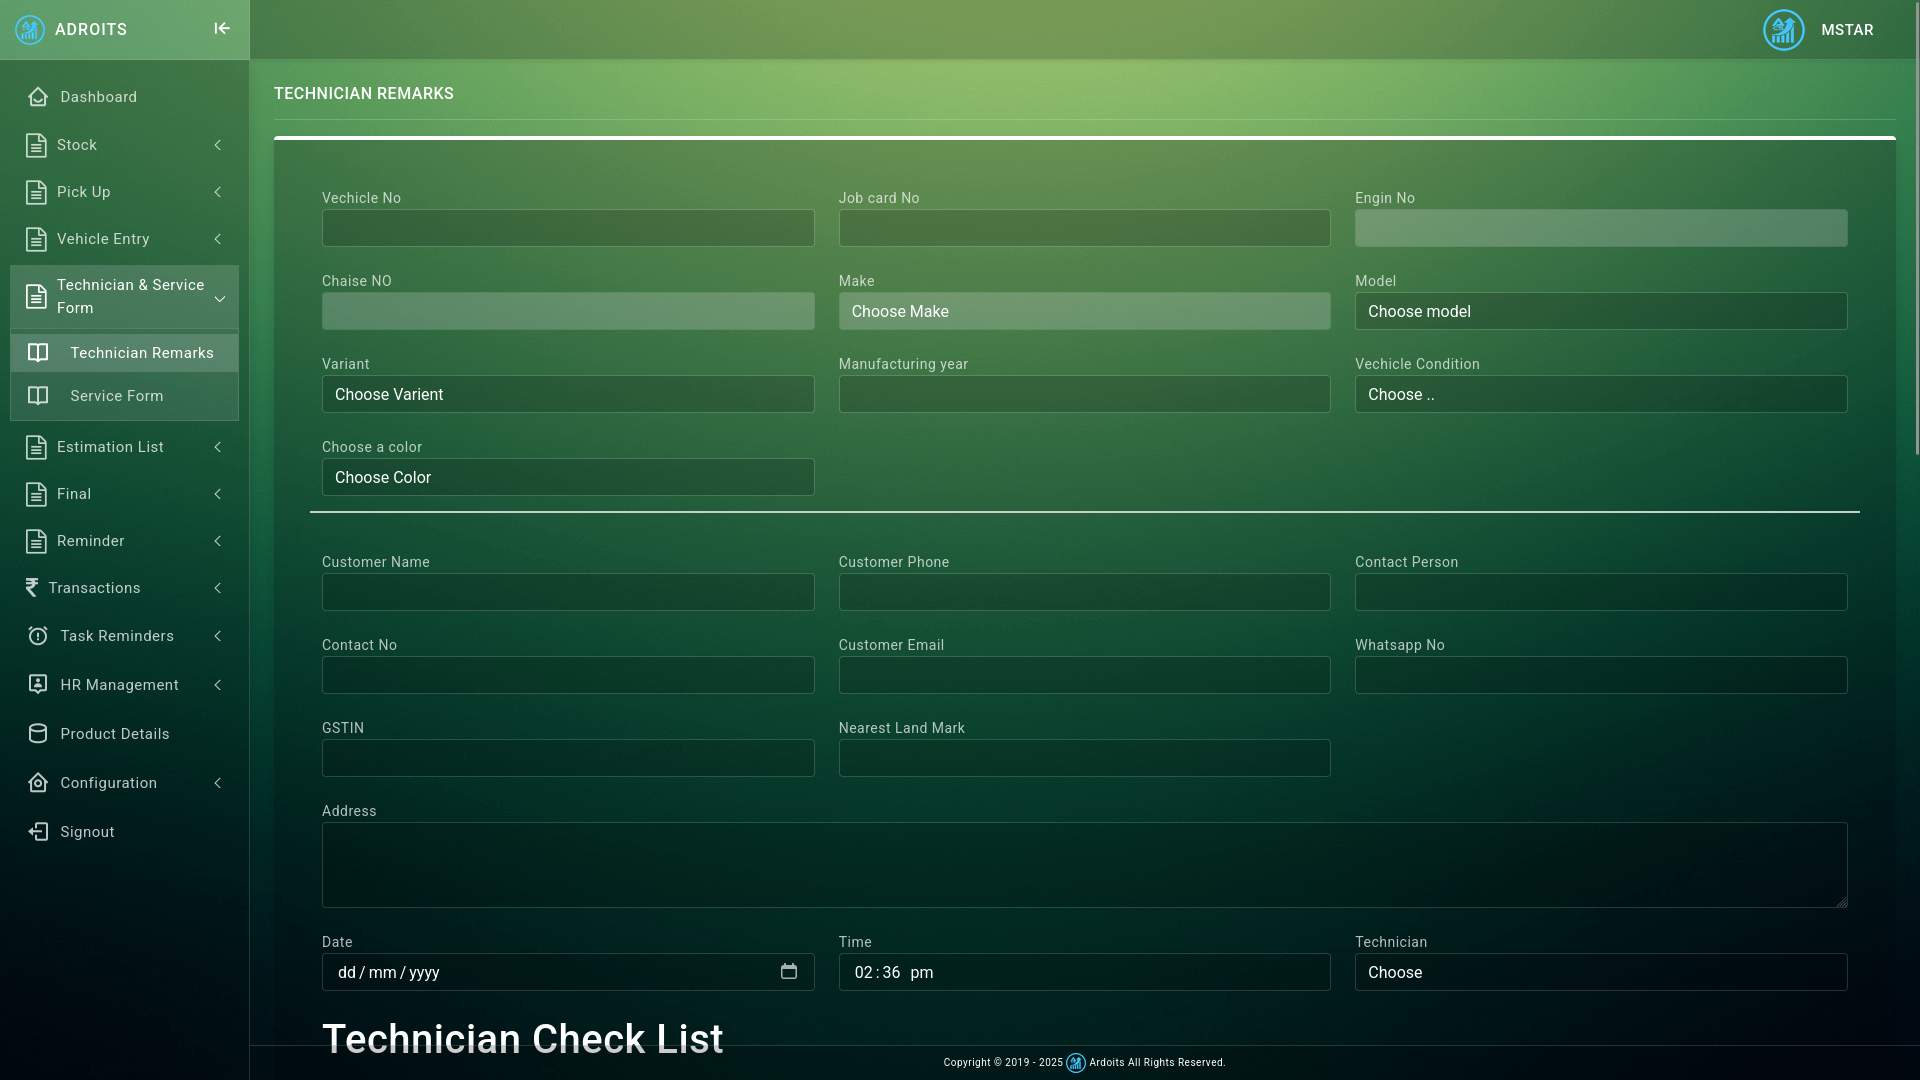Click the Signout exit icon
This screenshot has width=1920, height=1080.
point(38,832)
